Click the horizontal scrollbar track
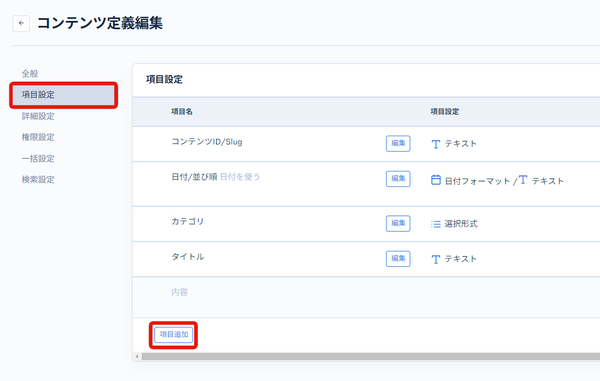The height and width of the screenshot is (381, 600). [x=370, y=357]
